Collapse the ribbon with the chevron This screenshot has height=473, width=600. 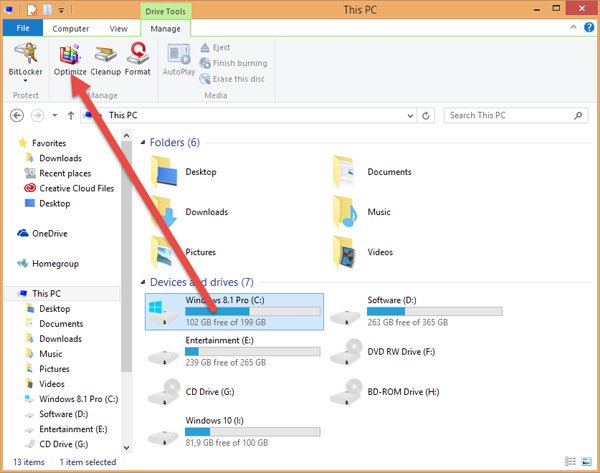tap(573, 27)
